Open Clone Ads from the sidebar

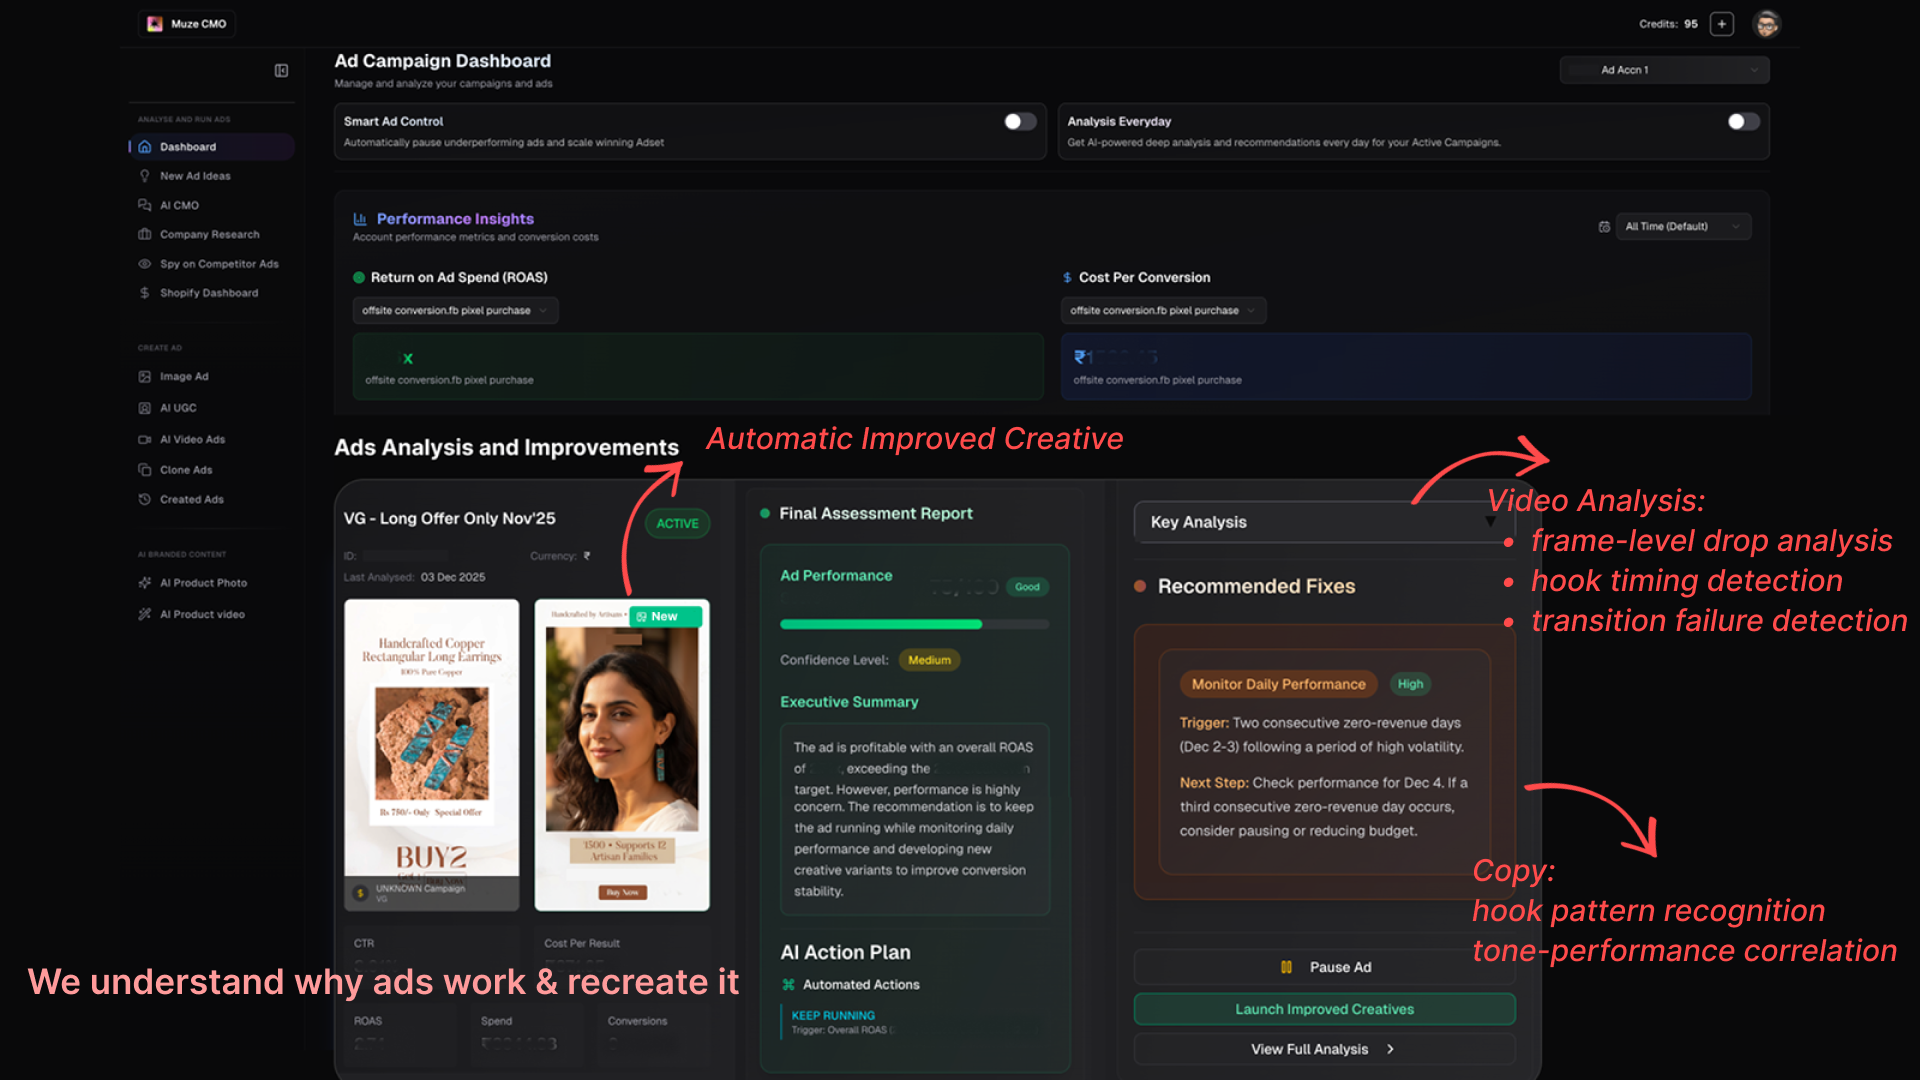186,470
